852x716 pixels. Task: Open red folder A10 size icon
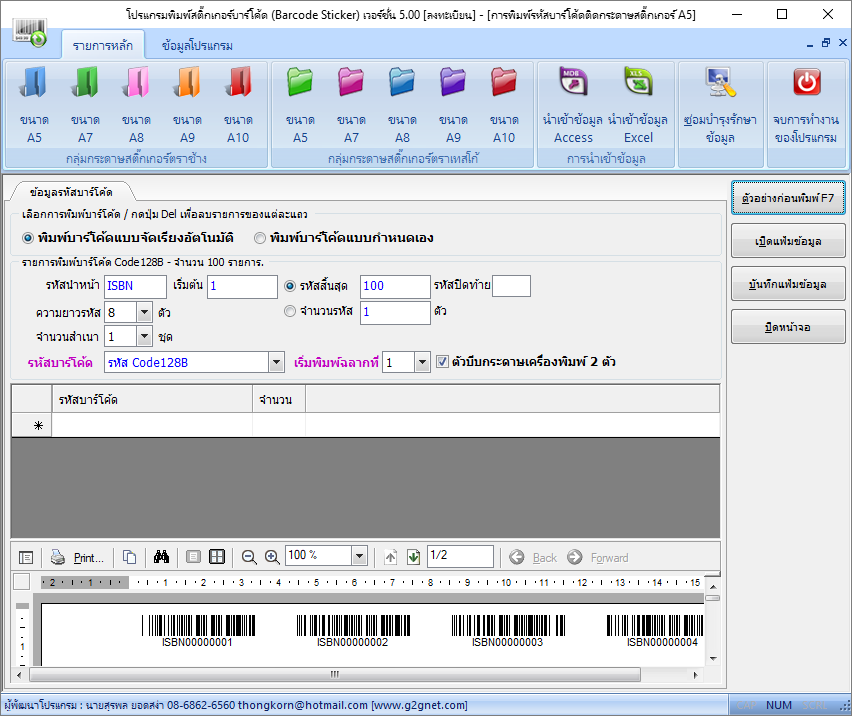pos(504,104)
